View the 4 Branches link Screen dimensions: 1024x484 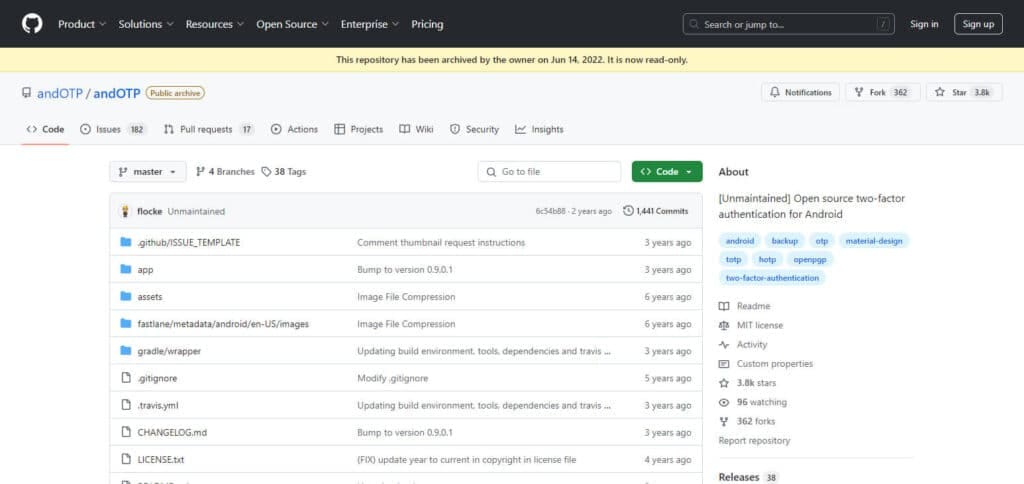(225, 172)
